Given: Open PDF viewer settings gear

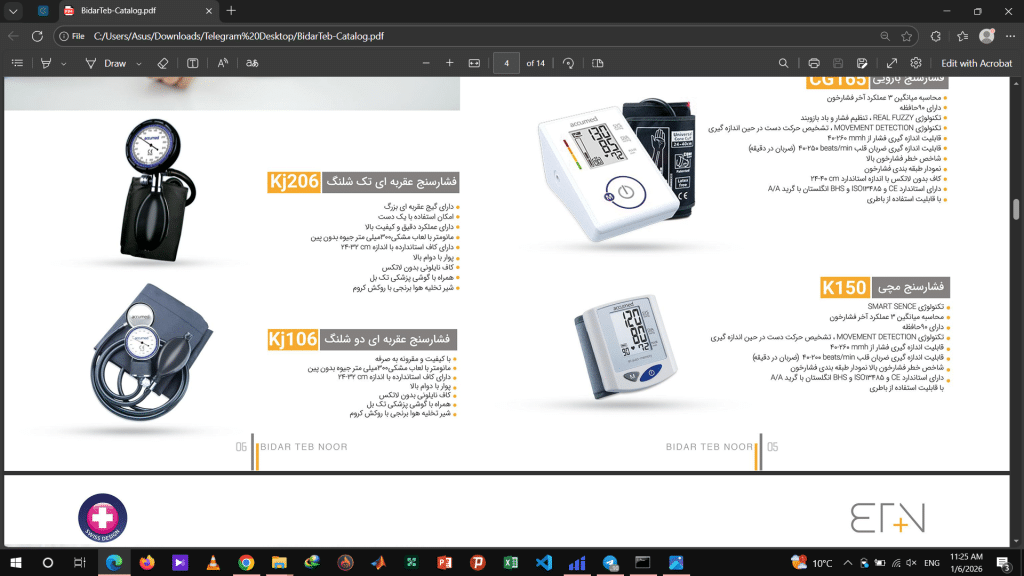Looking at the screenshot, I should click(916, 63).
